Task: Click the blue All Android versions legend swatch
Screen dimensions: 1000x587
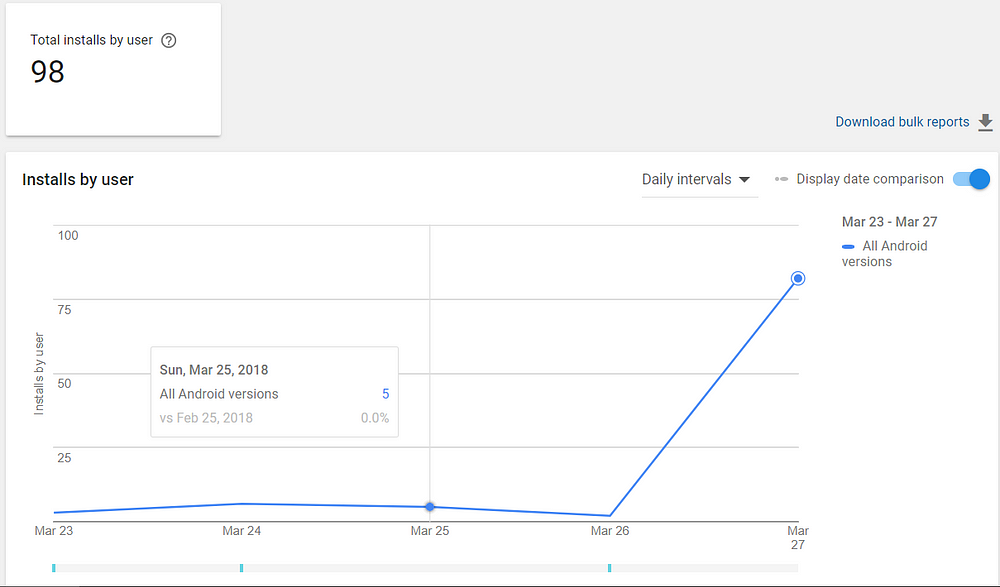Action: [848, 246]
